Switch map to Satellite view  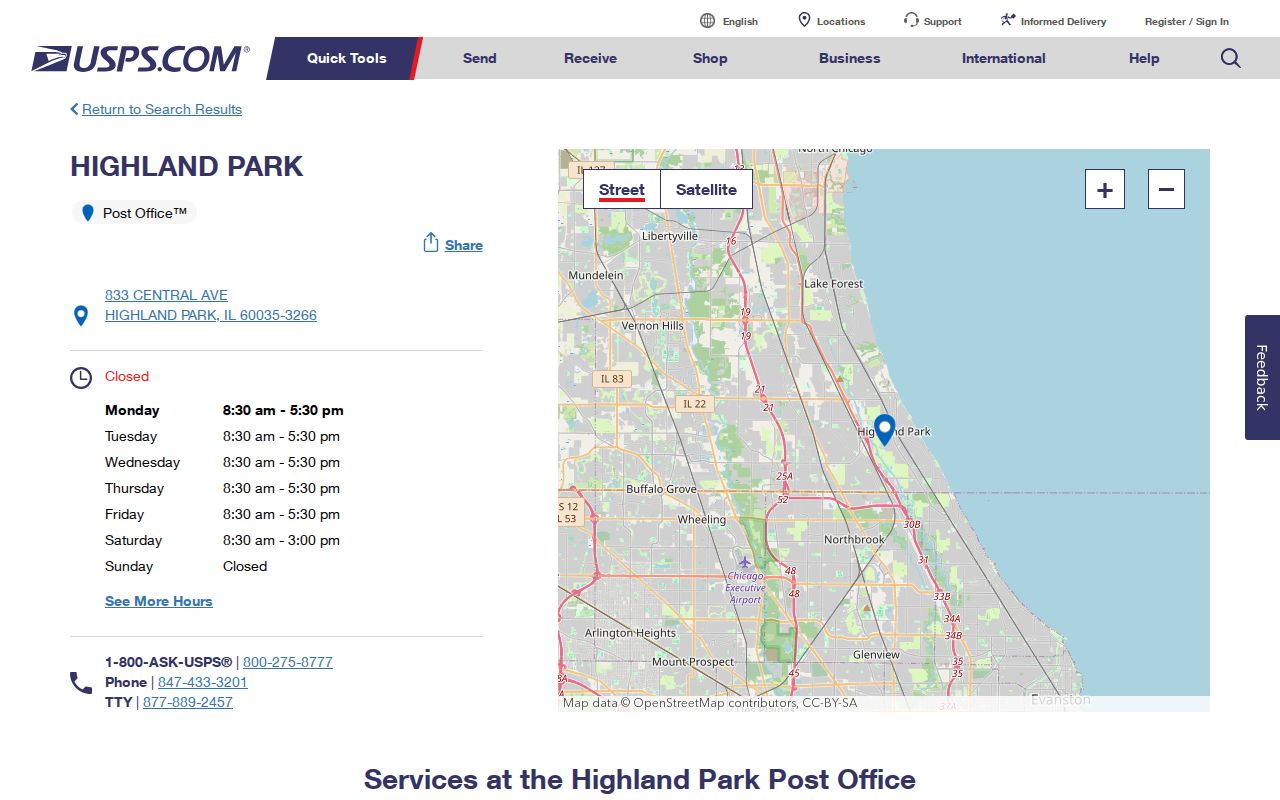click(706, 189)
